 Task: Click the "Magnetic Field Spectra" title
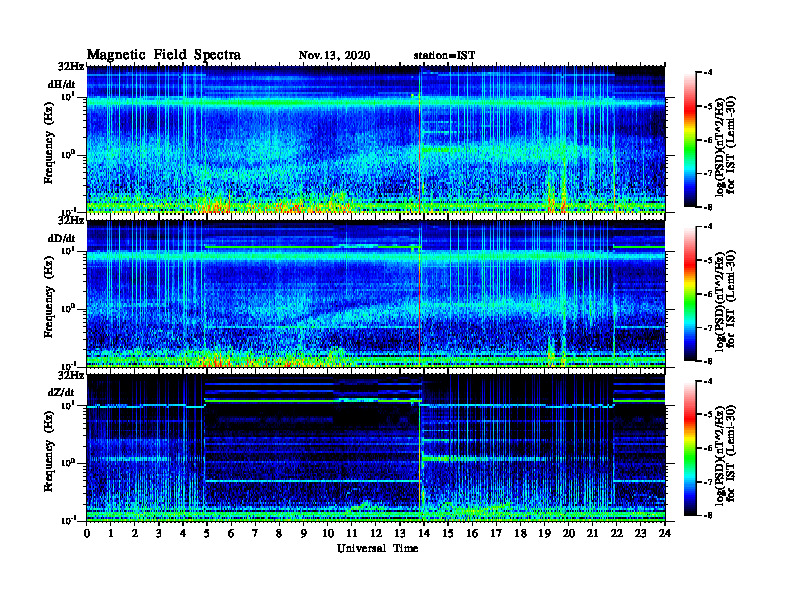pos(164,55)
